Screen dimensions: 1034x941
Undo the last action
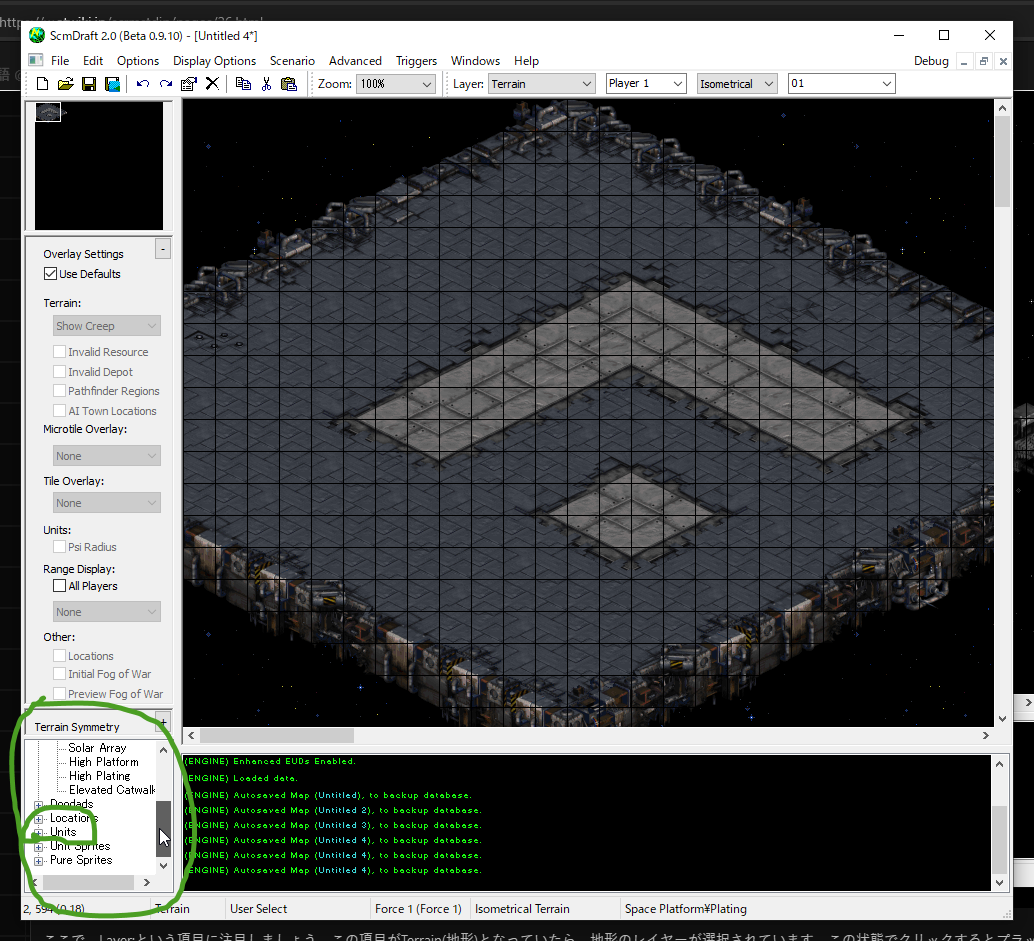[142, 84]
